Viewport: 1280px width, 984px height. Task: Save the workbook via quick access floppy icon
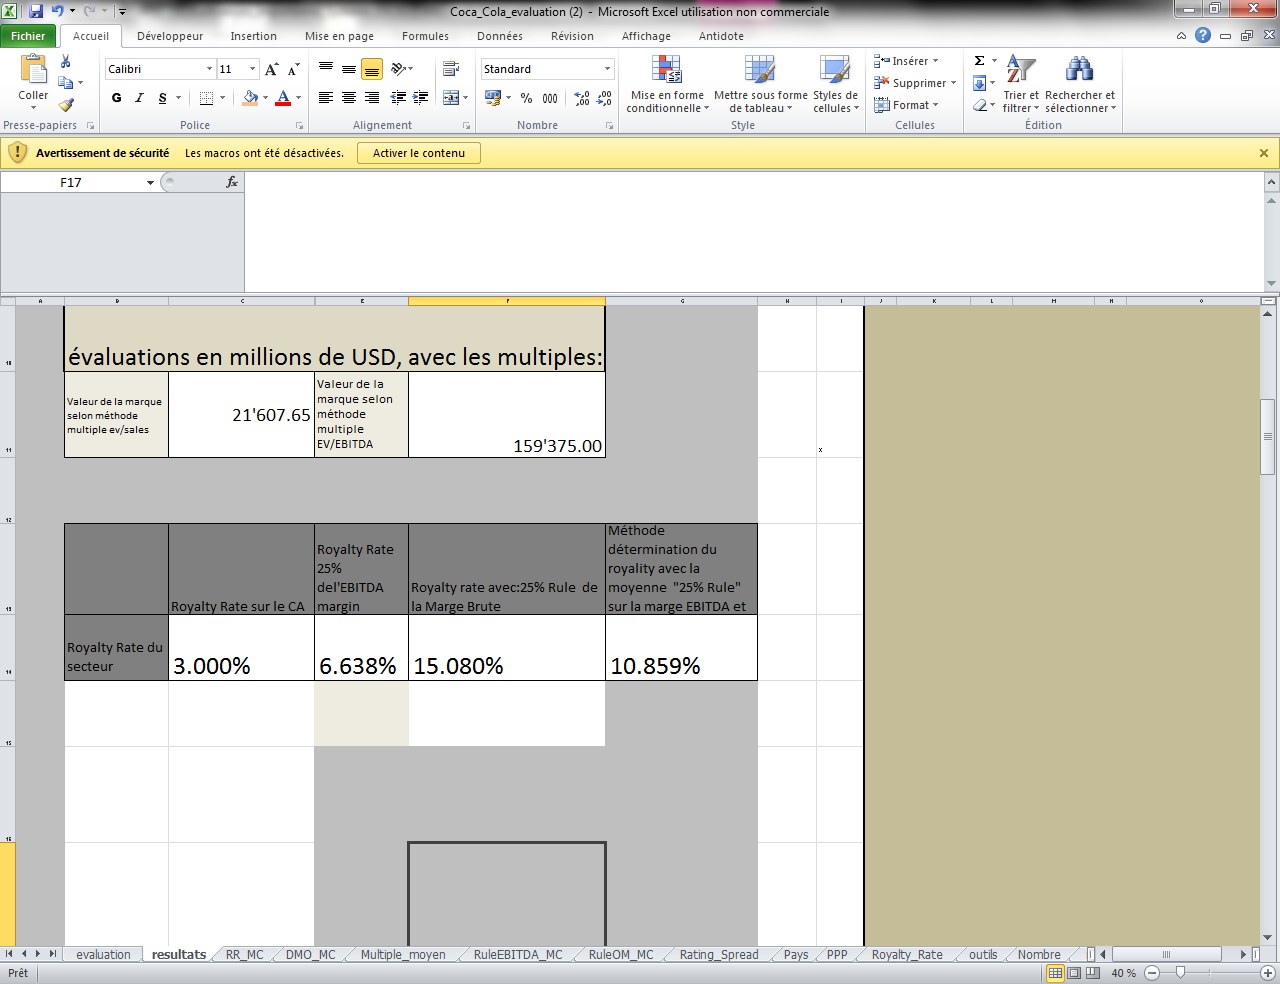point(37,12)
